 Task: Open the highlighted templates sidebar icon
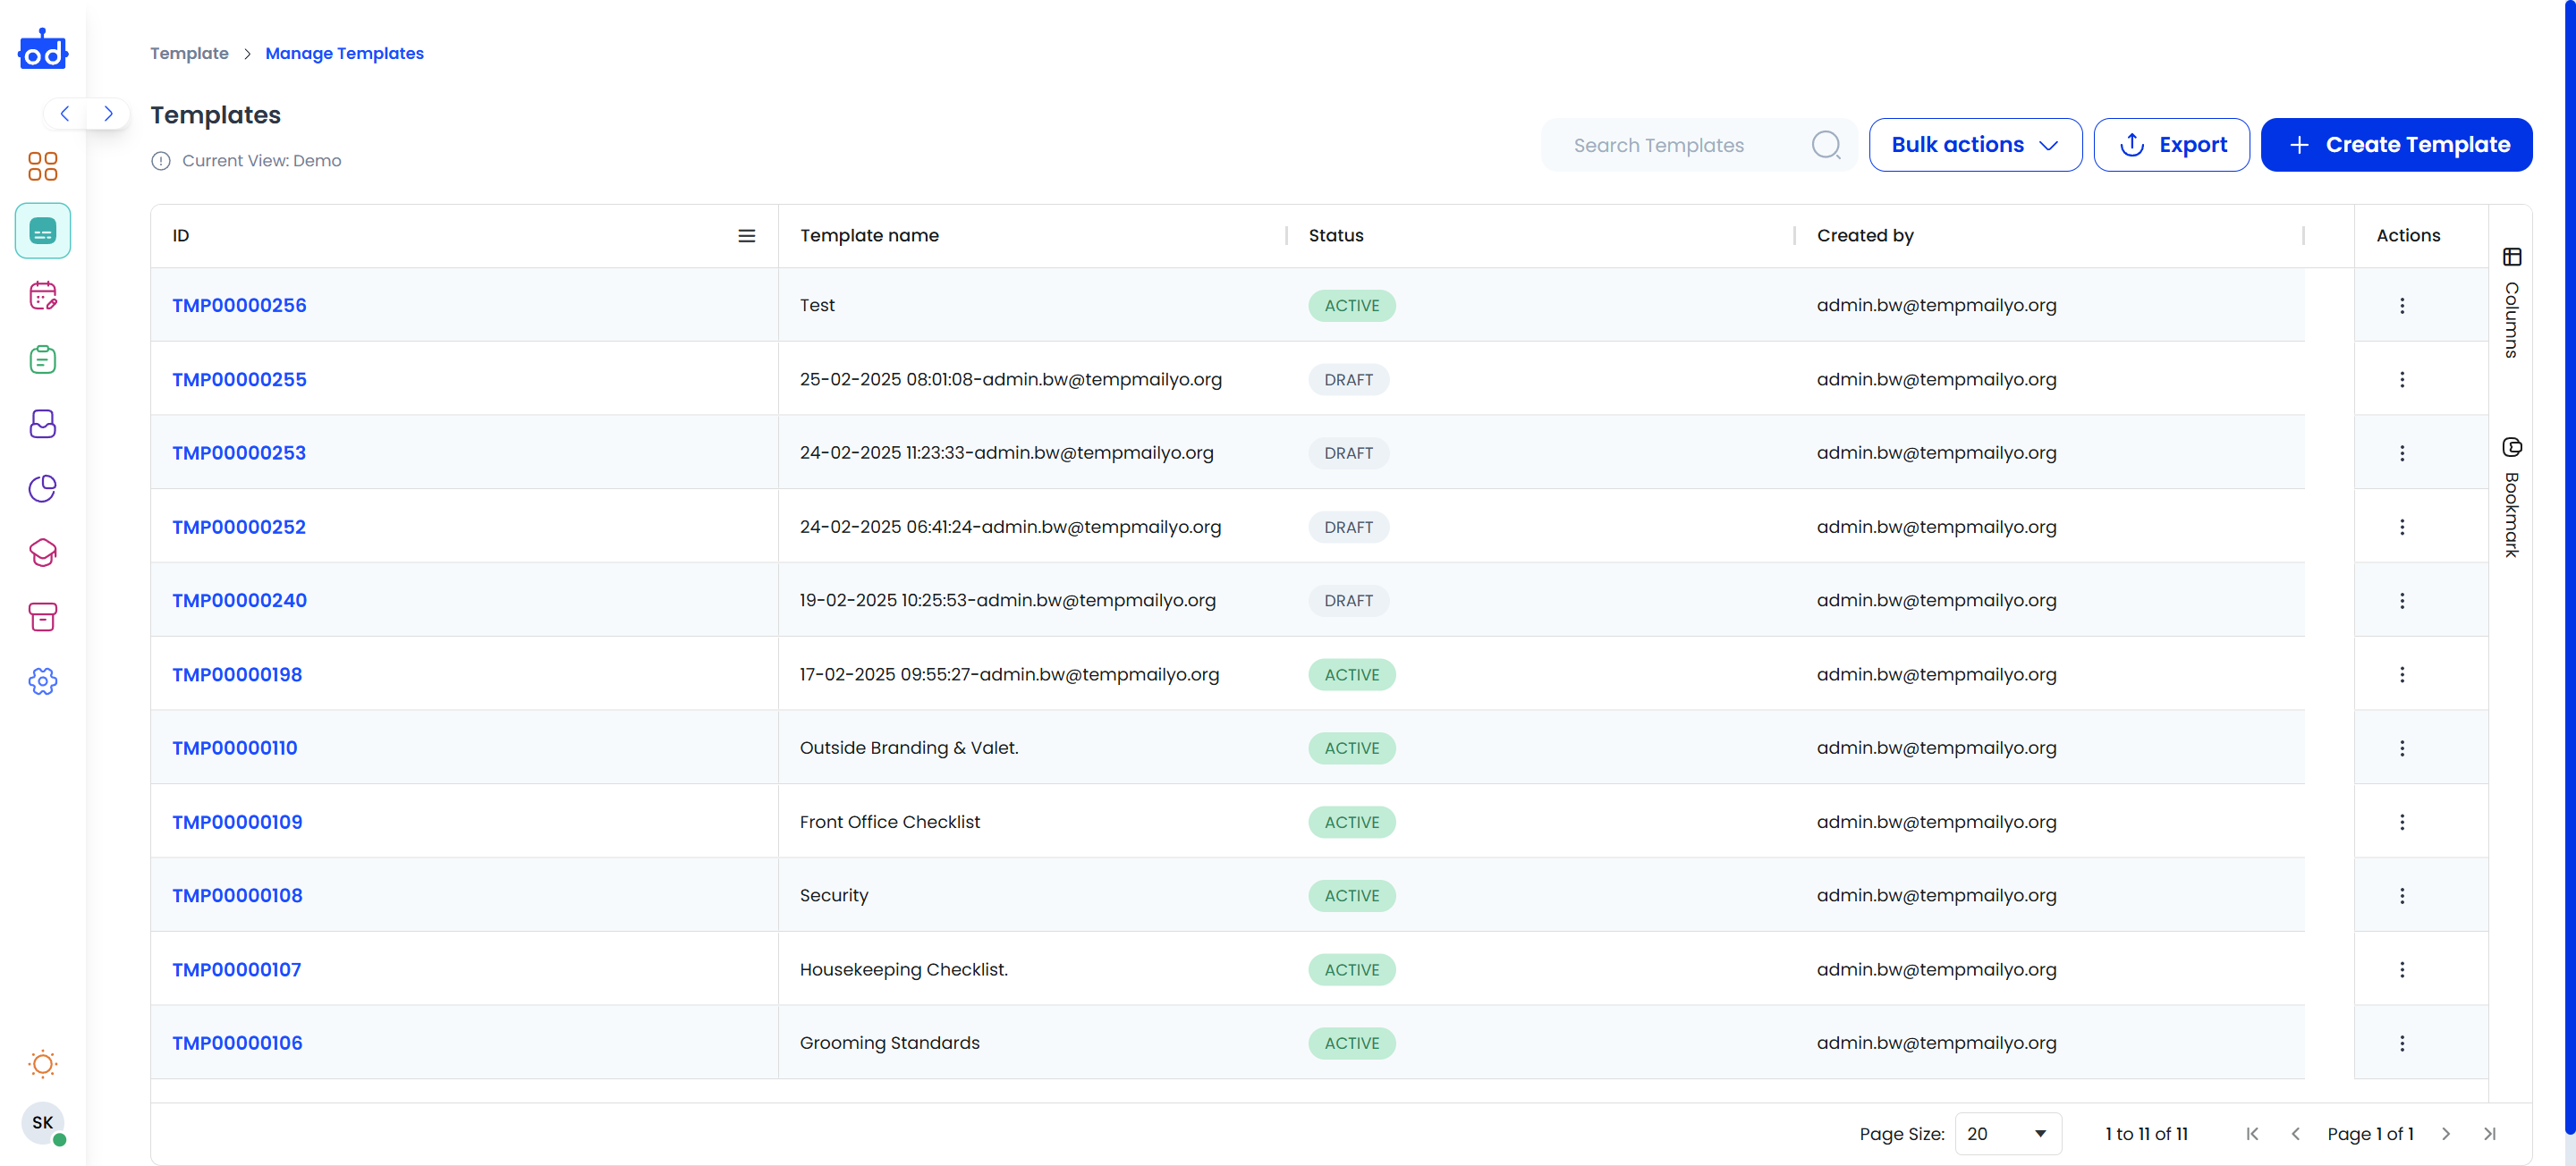pos(43,231)
